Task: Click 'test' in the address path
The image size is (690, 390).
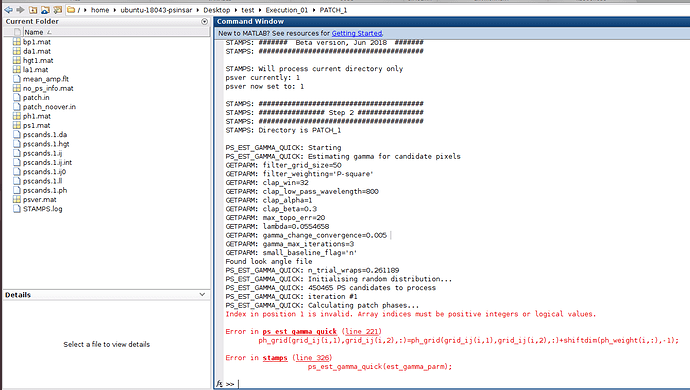Action: 248,10
